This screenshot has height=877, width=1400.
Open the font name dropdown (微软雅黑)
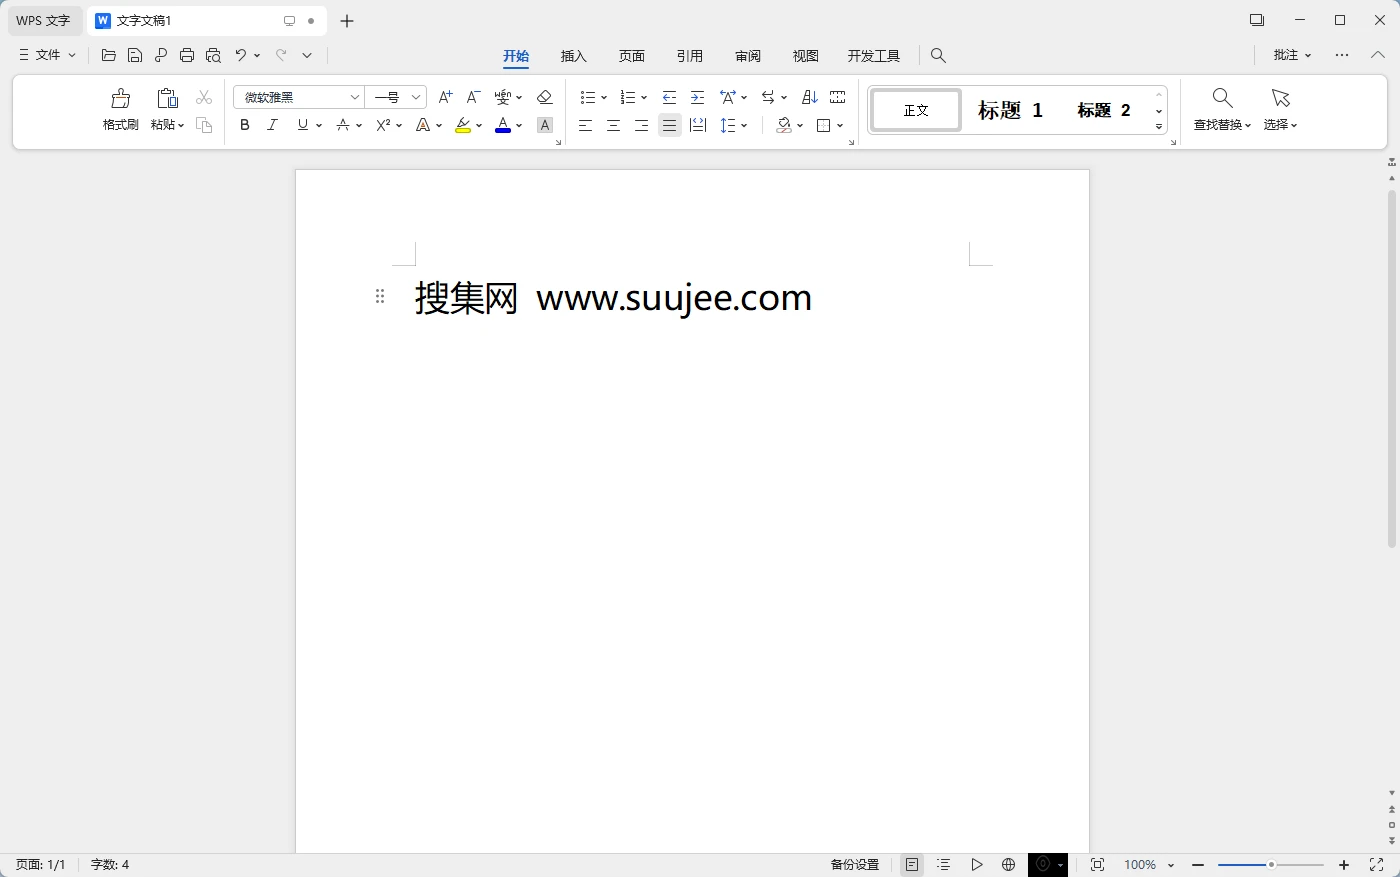tap(354, 97)
